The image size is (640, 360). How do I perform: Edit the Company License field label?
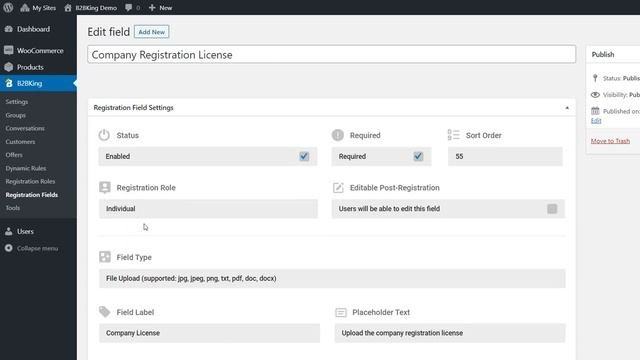(x=209, y=333)
